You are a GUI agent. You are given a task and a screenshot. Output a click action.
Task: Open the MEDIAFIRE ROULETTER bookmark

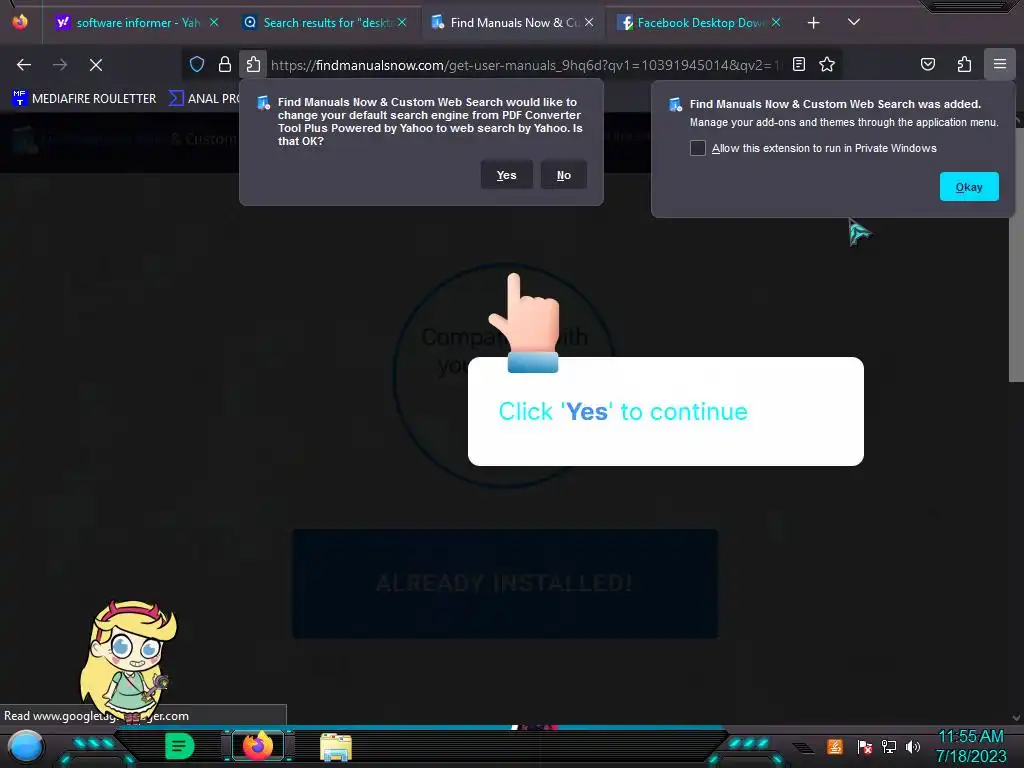coord(84,99)
